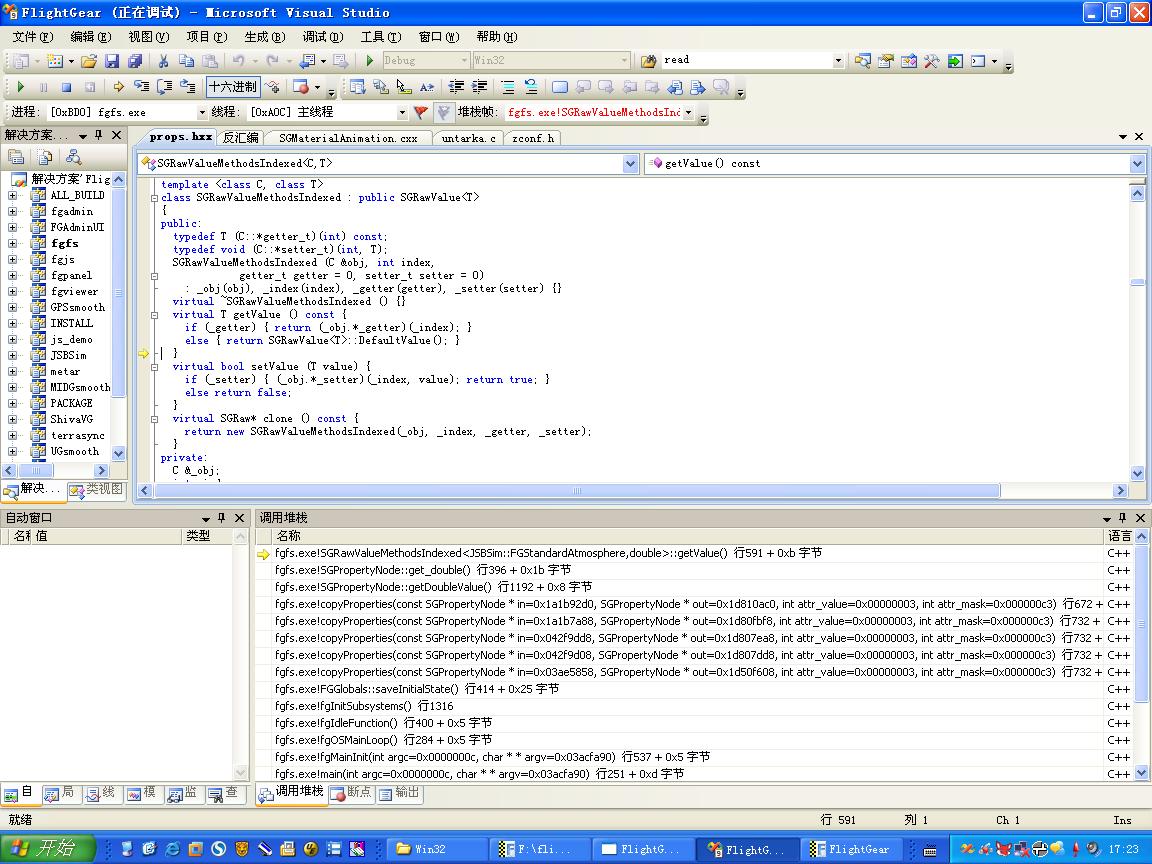Click the Save All stacked floppies icon
The image size is (1152, 864).
[x=135, y=61]
